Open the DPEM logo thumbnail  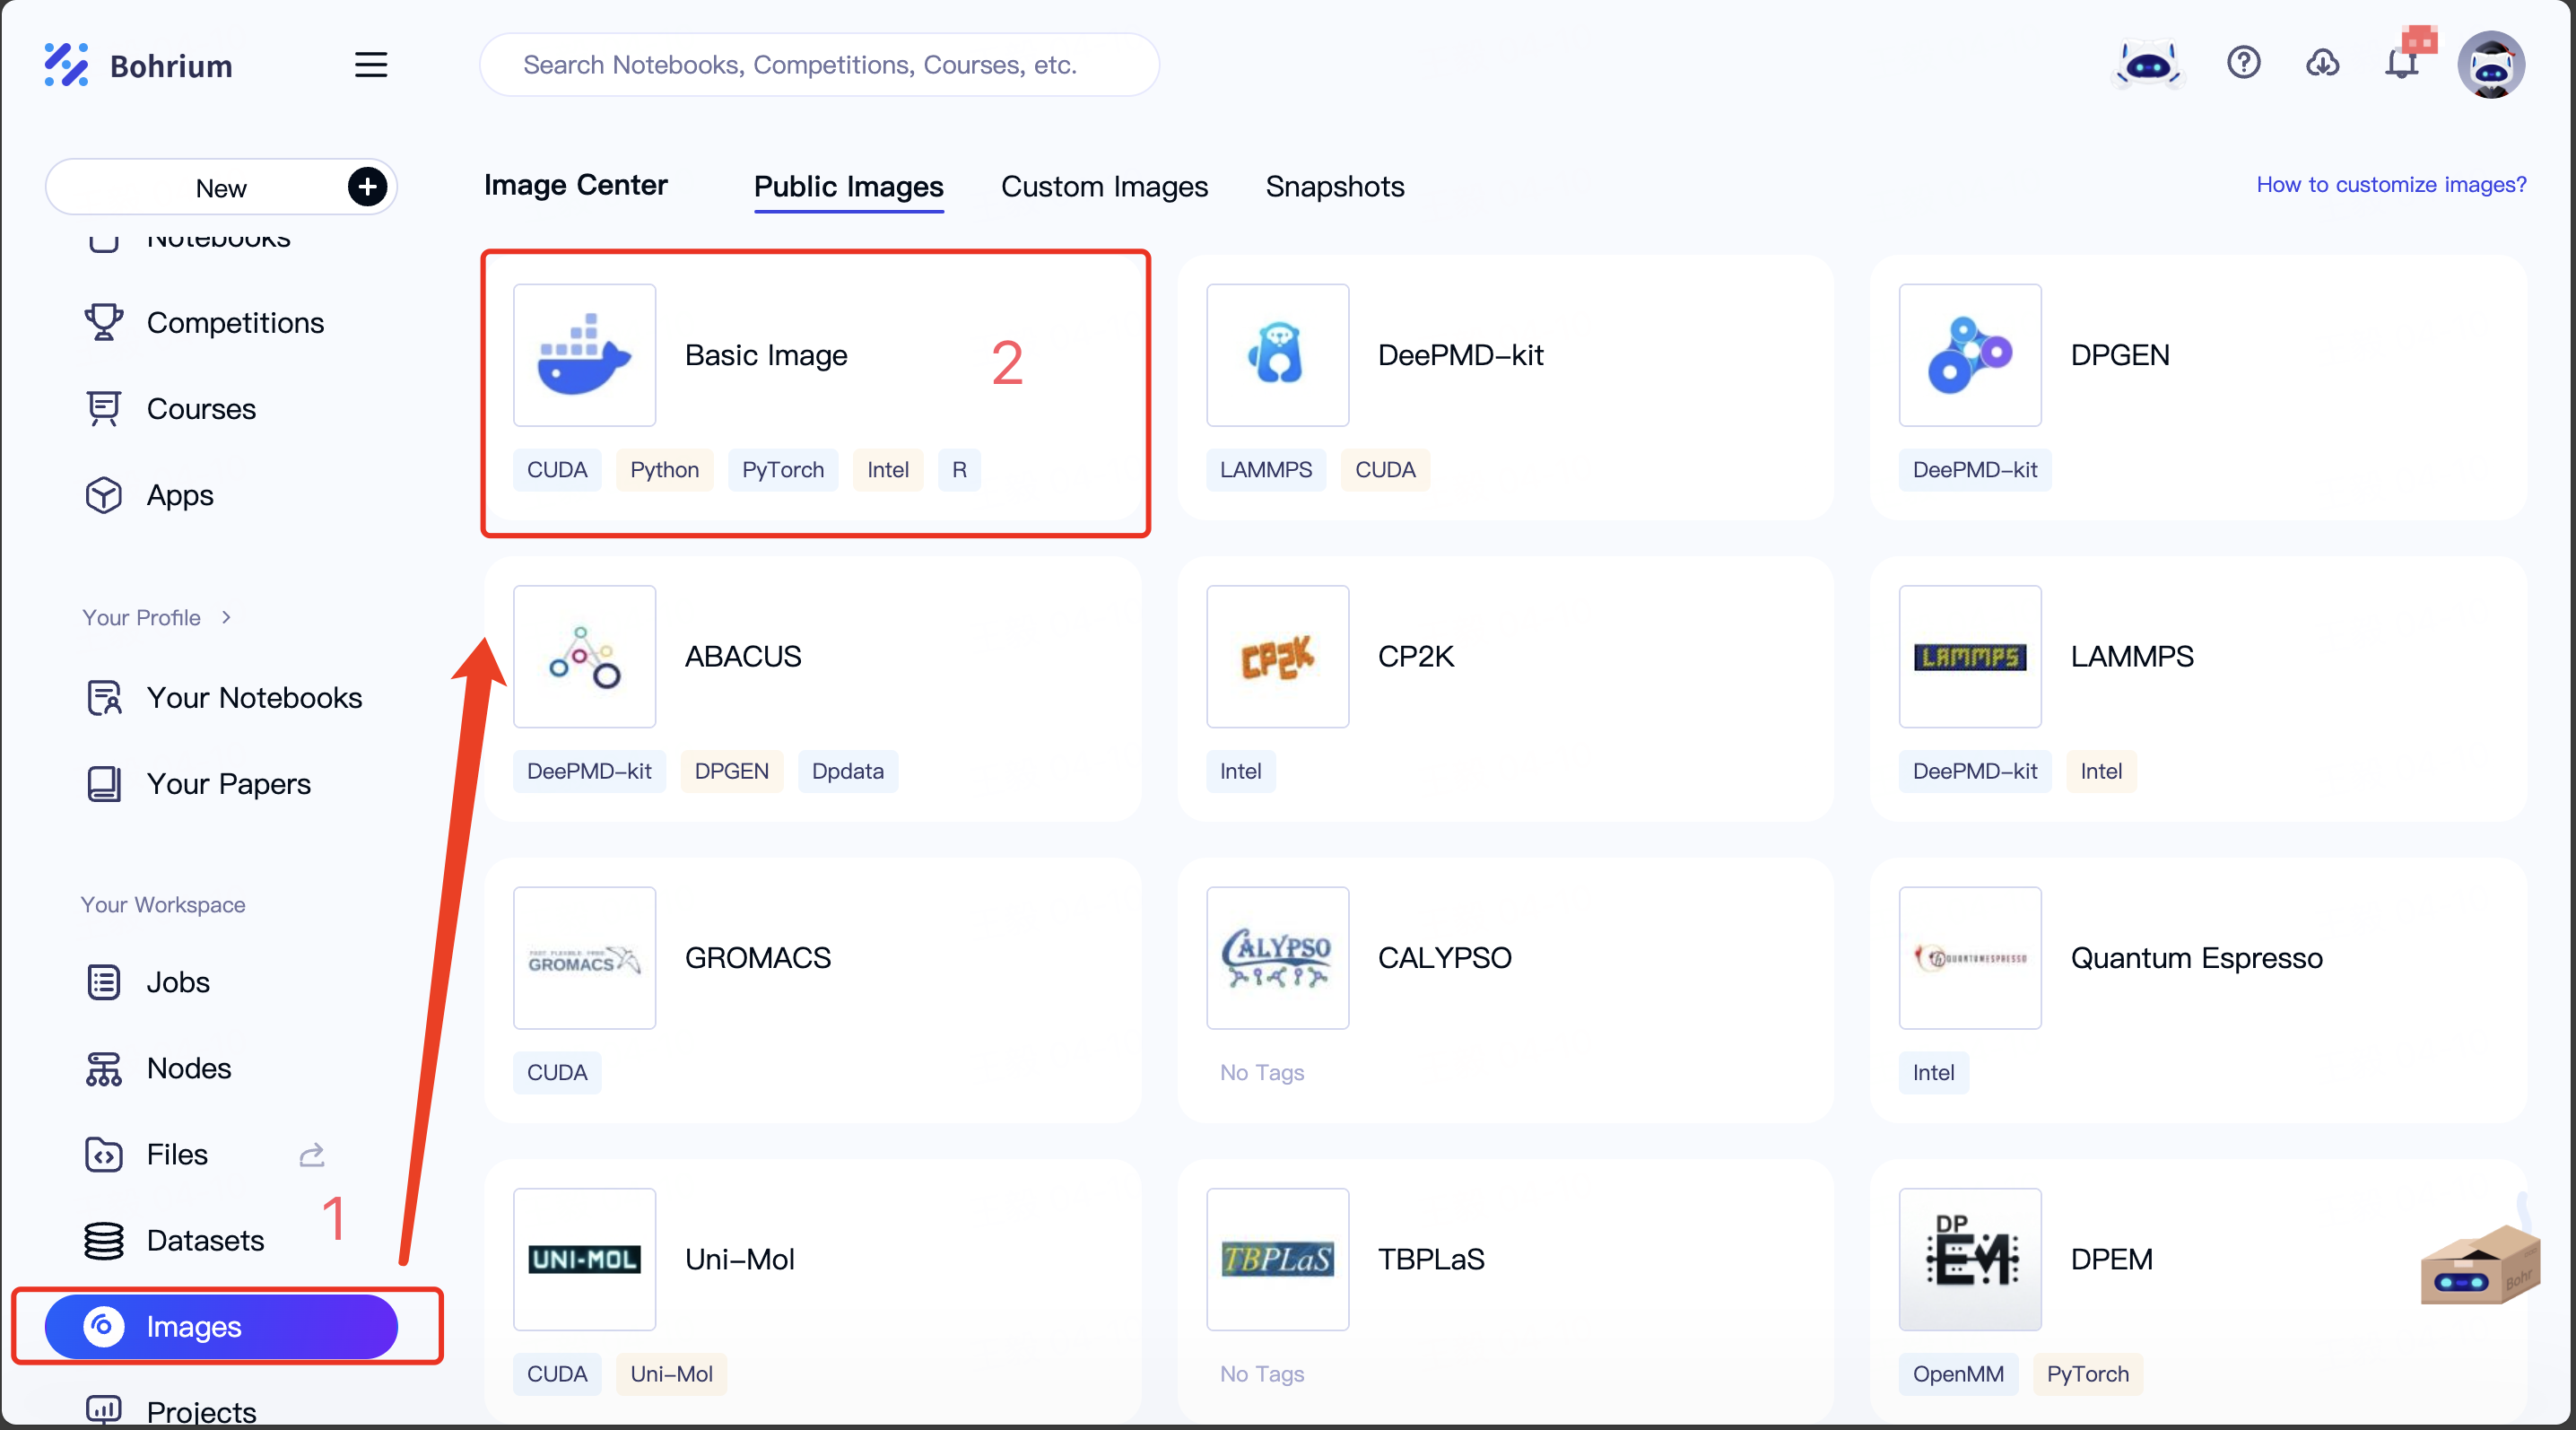click(x=1970, y=1259)
